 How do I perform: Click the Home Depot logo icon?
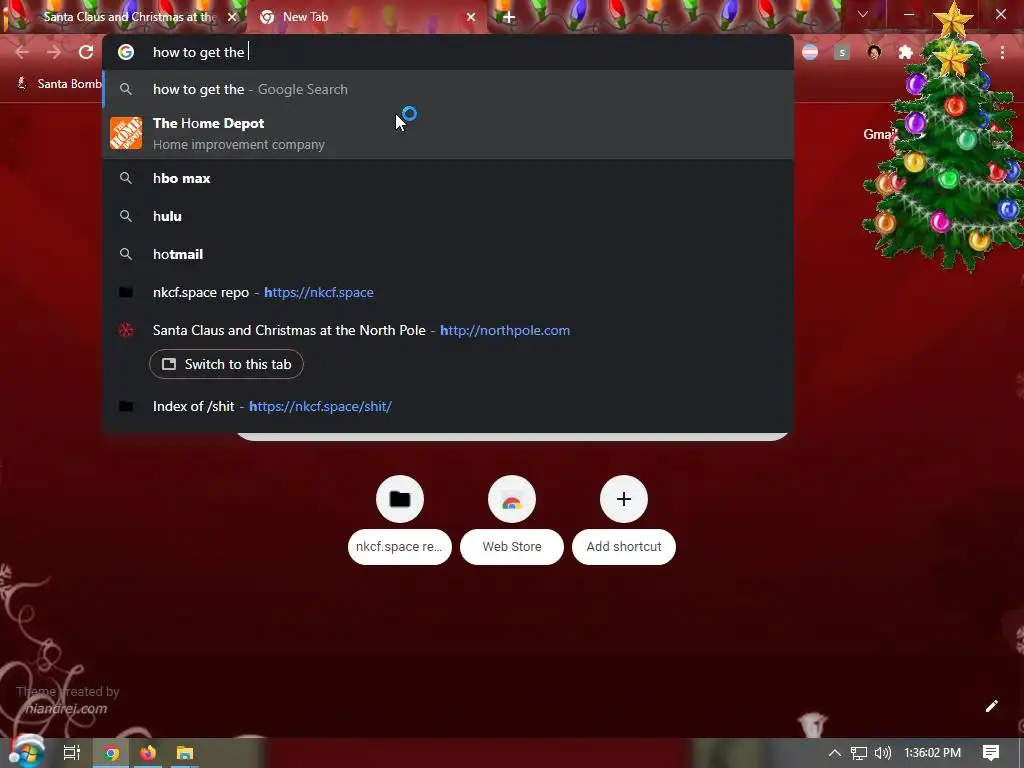click(x=126, y=133)
